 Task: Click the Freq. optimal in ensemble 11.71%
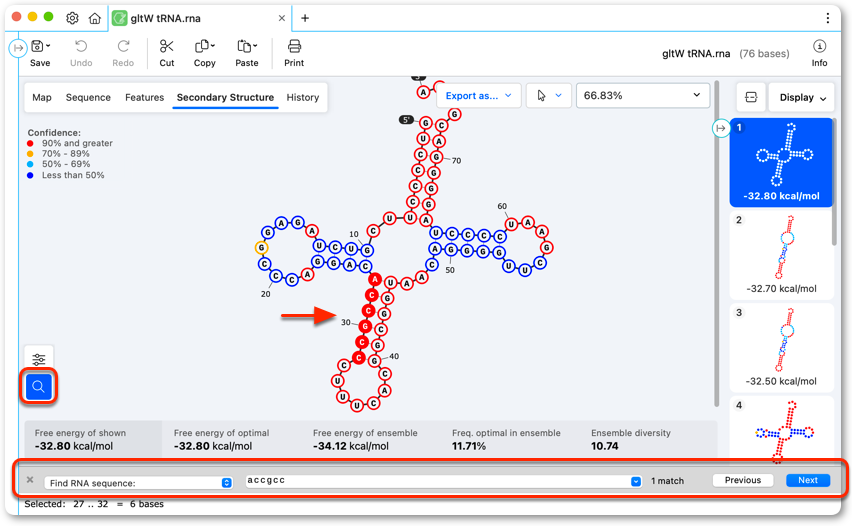pyautogui.click(x=469, y=446)
